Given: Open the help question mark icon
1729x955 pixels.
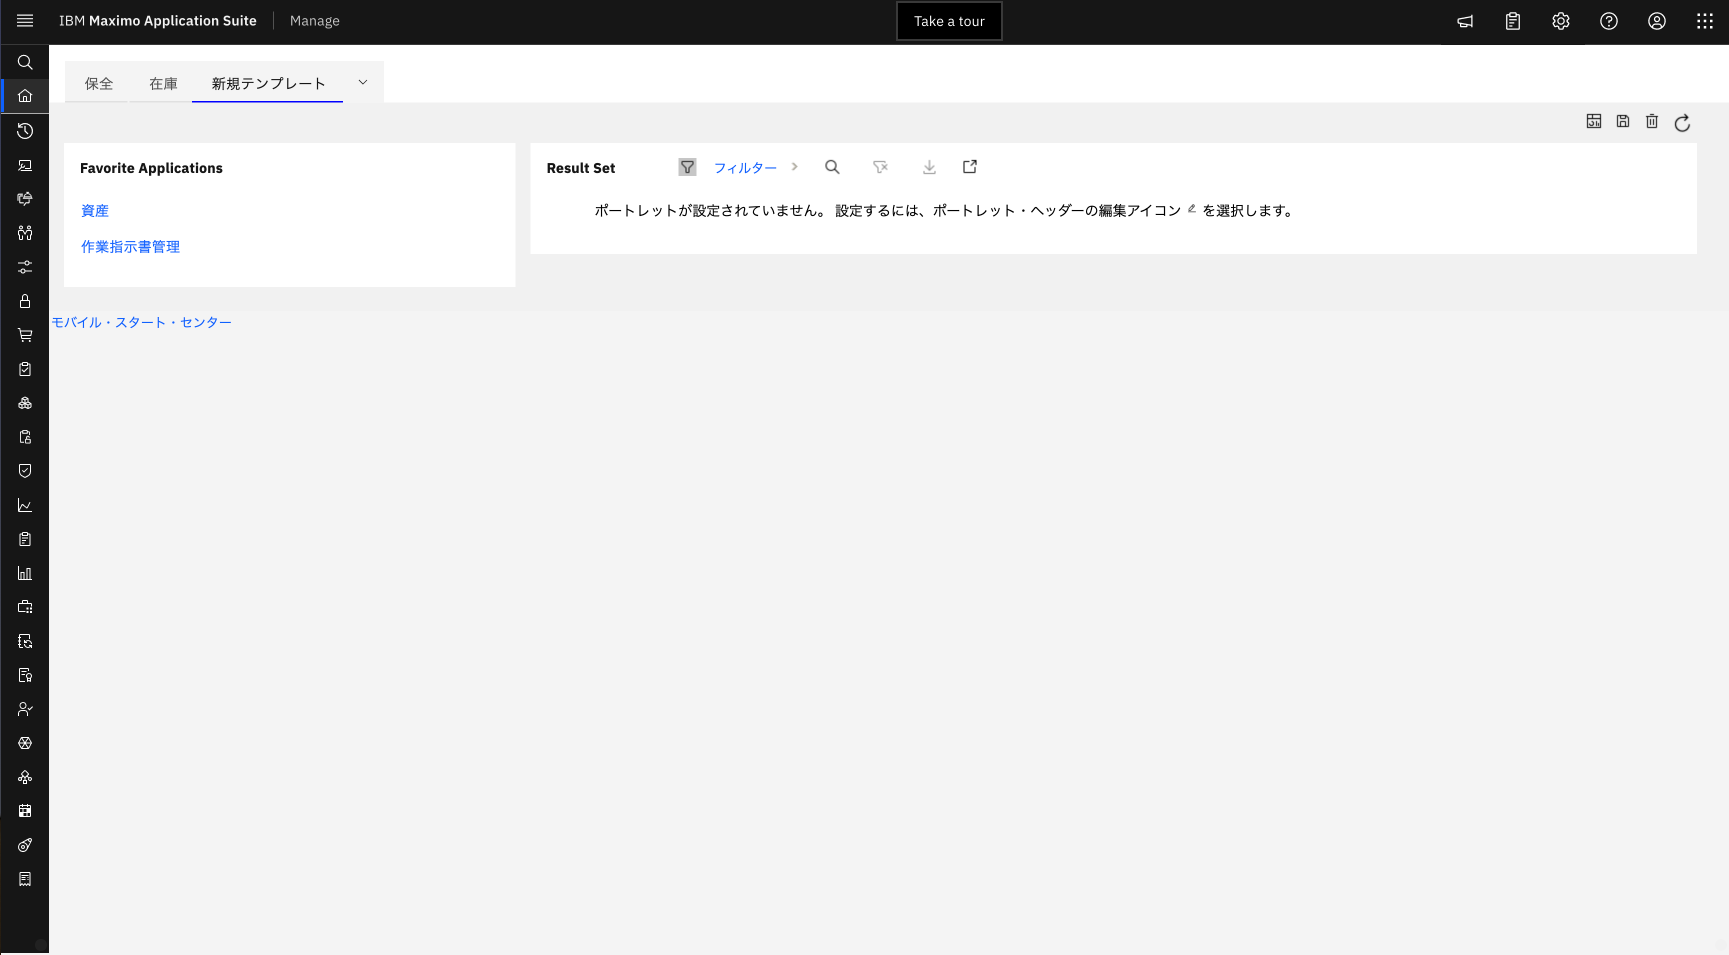Looking at the screenshot, I should [1609, 21].
